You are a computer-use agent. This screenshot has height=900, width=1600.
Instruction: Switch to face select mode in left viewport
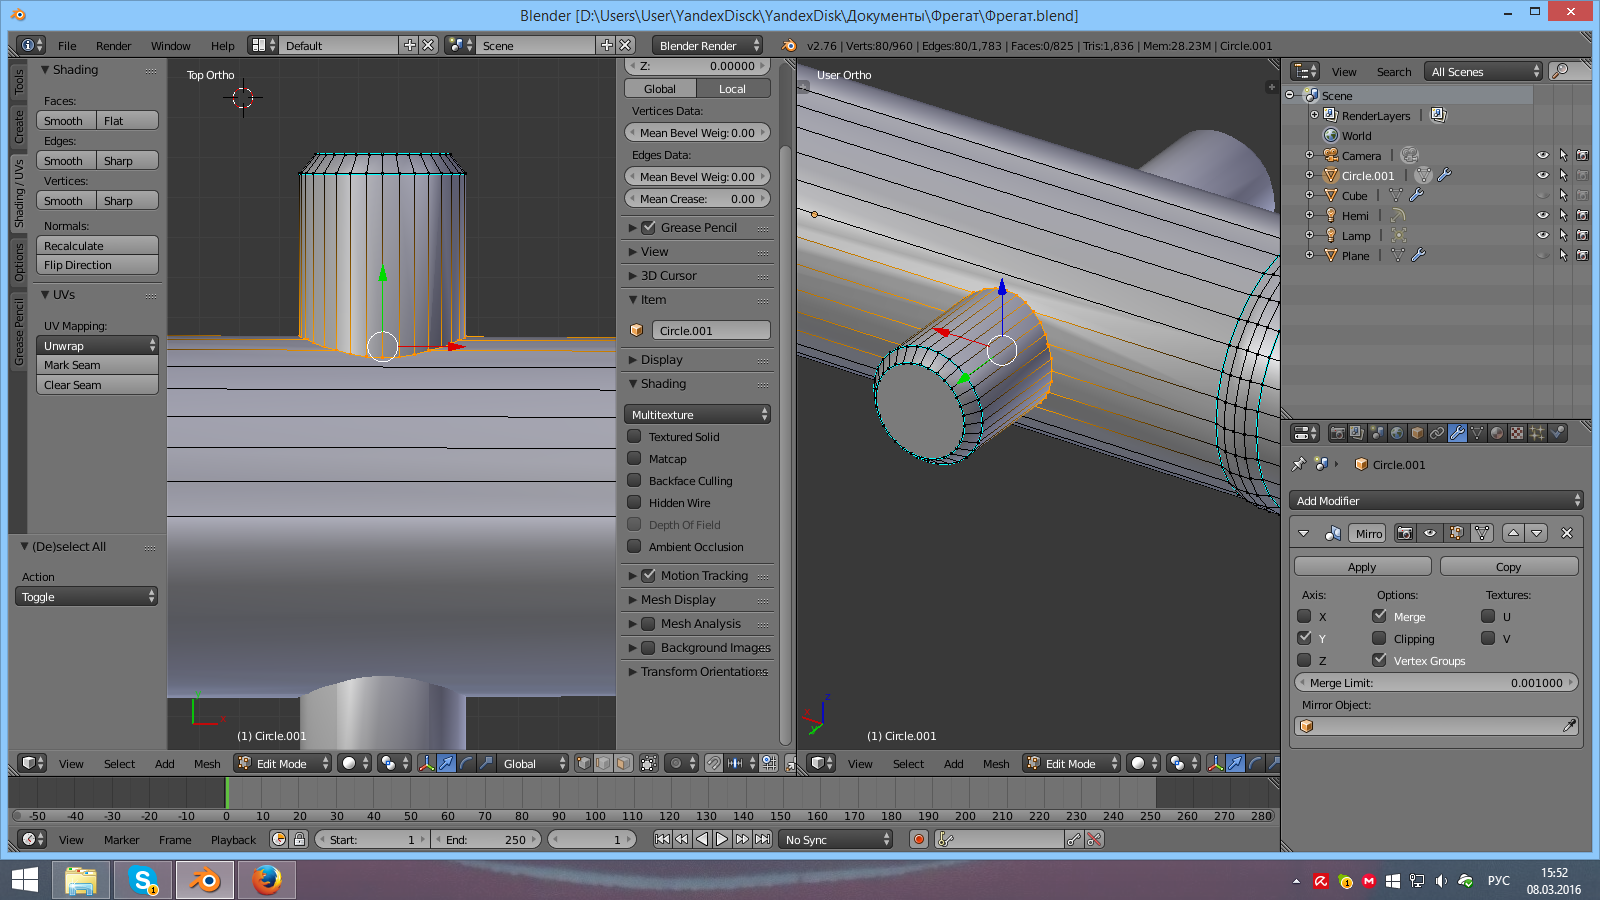623,763
